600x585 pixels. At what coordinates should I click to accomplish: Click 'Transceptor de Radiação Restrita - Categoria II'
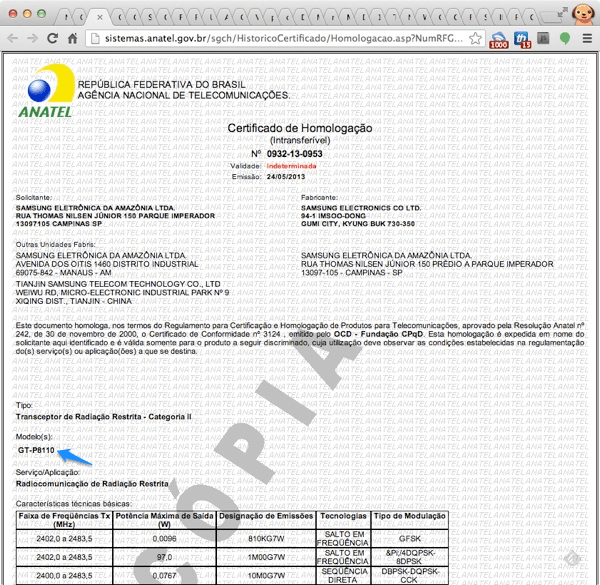coord(103,417)
